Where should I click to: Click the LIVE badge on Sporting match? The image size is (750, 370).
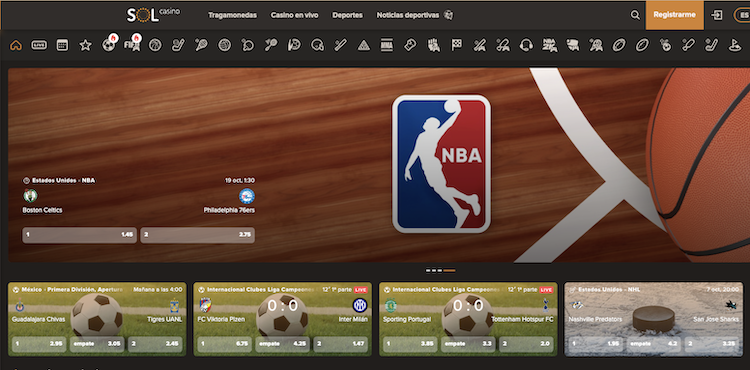pos(546,290)
